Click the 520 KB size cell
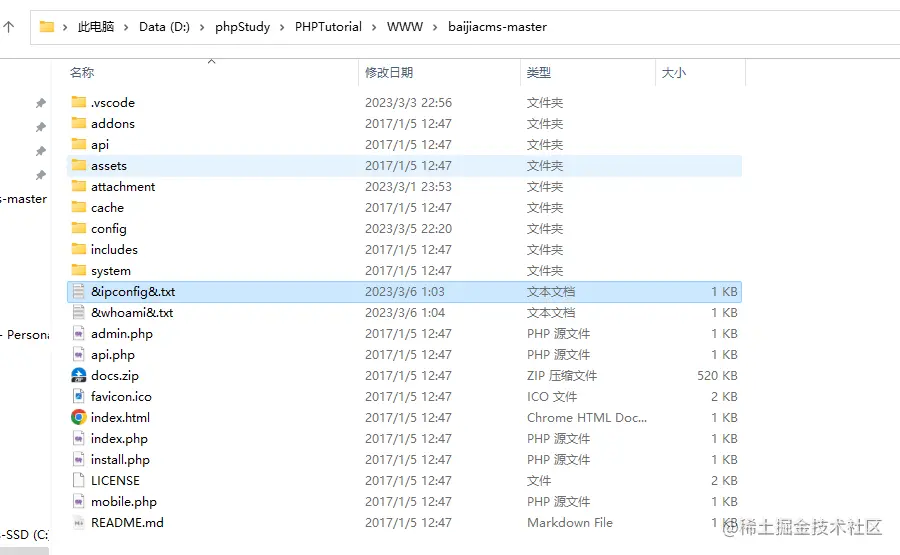This screenshot has width=900, height=555. tap(717, 375)
